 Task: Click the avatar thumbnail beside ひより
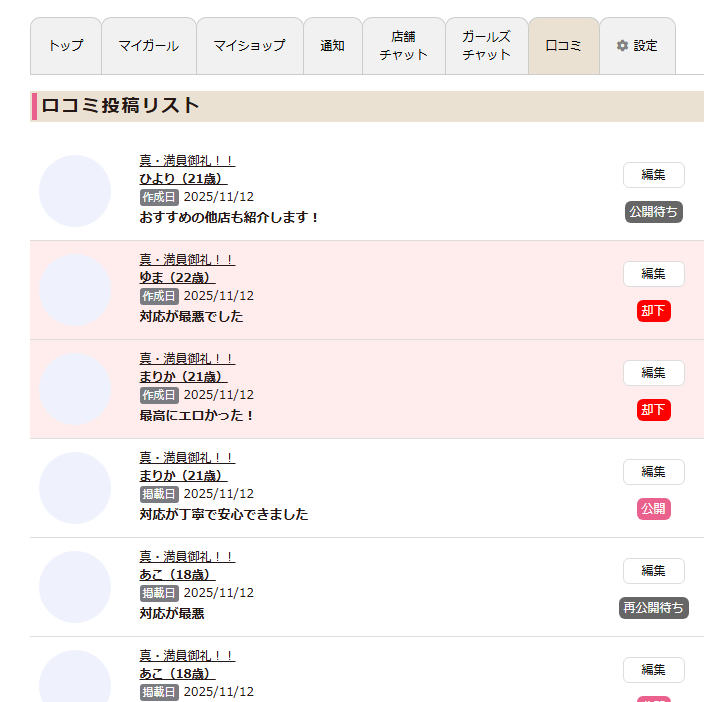click(x=75, y=191)
